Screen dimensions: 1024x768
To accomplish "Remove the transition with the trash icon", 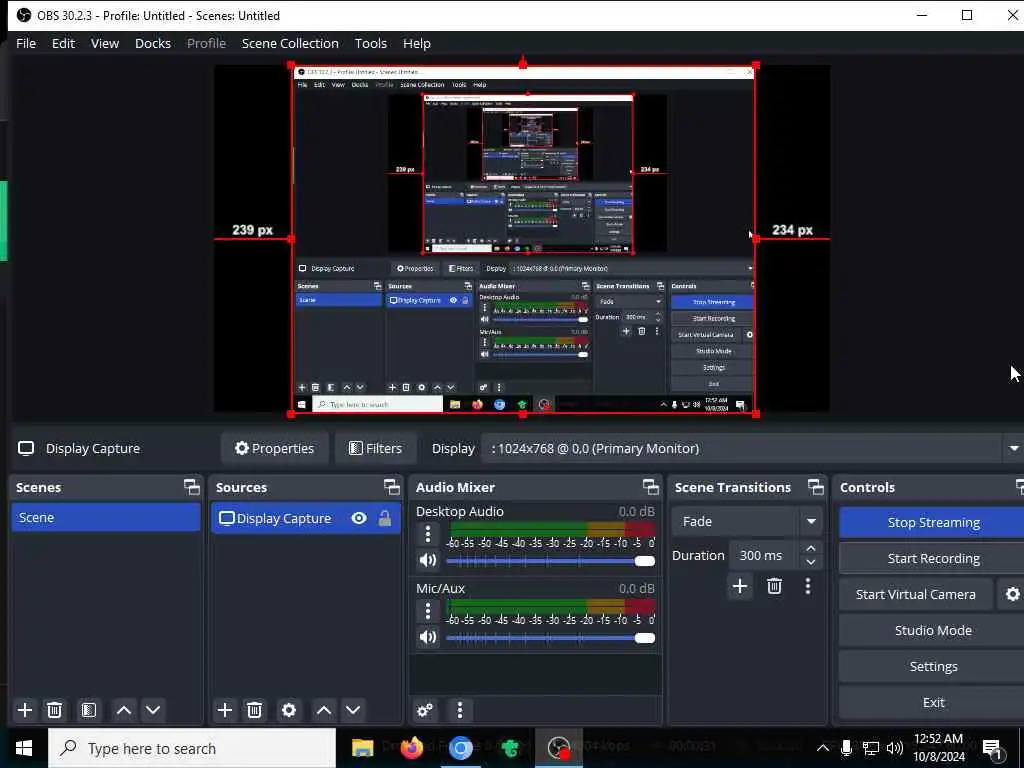I will 775,586.
